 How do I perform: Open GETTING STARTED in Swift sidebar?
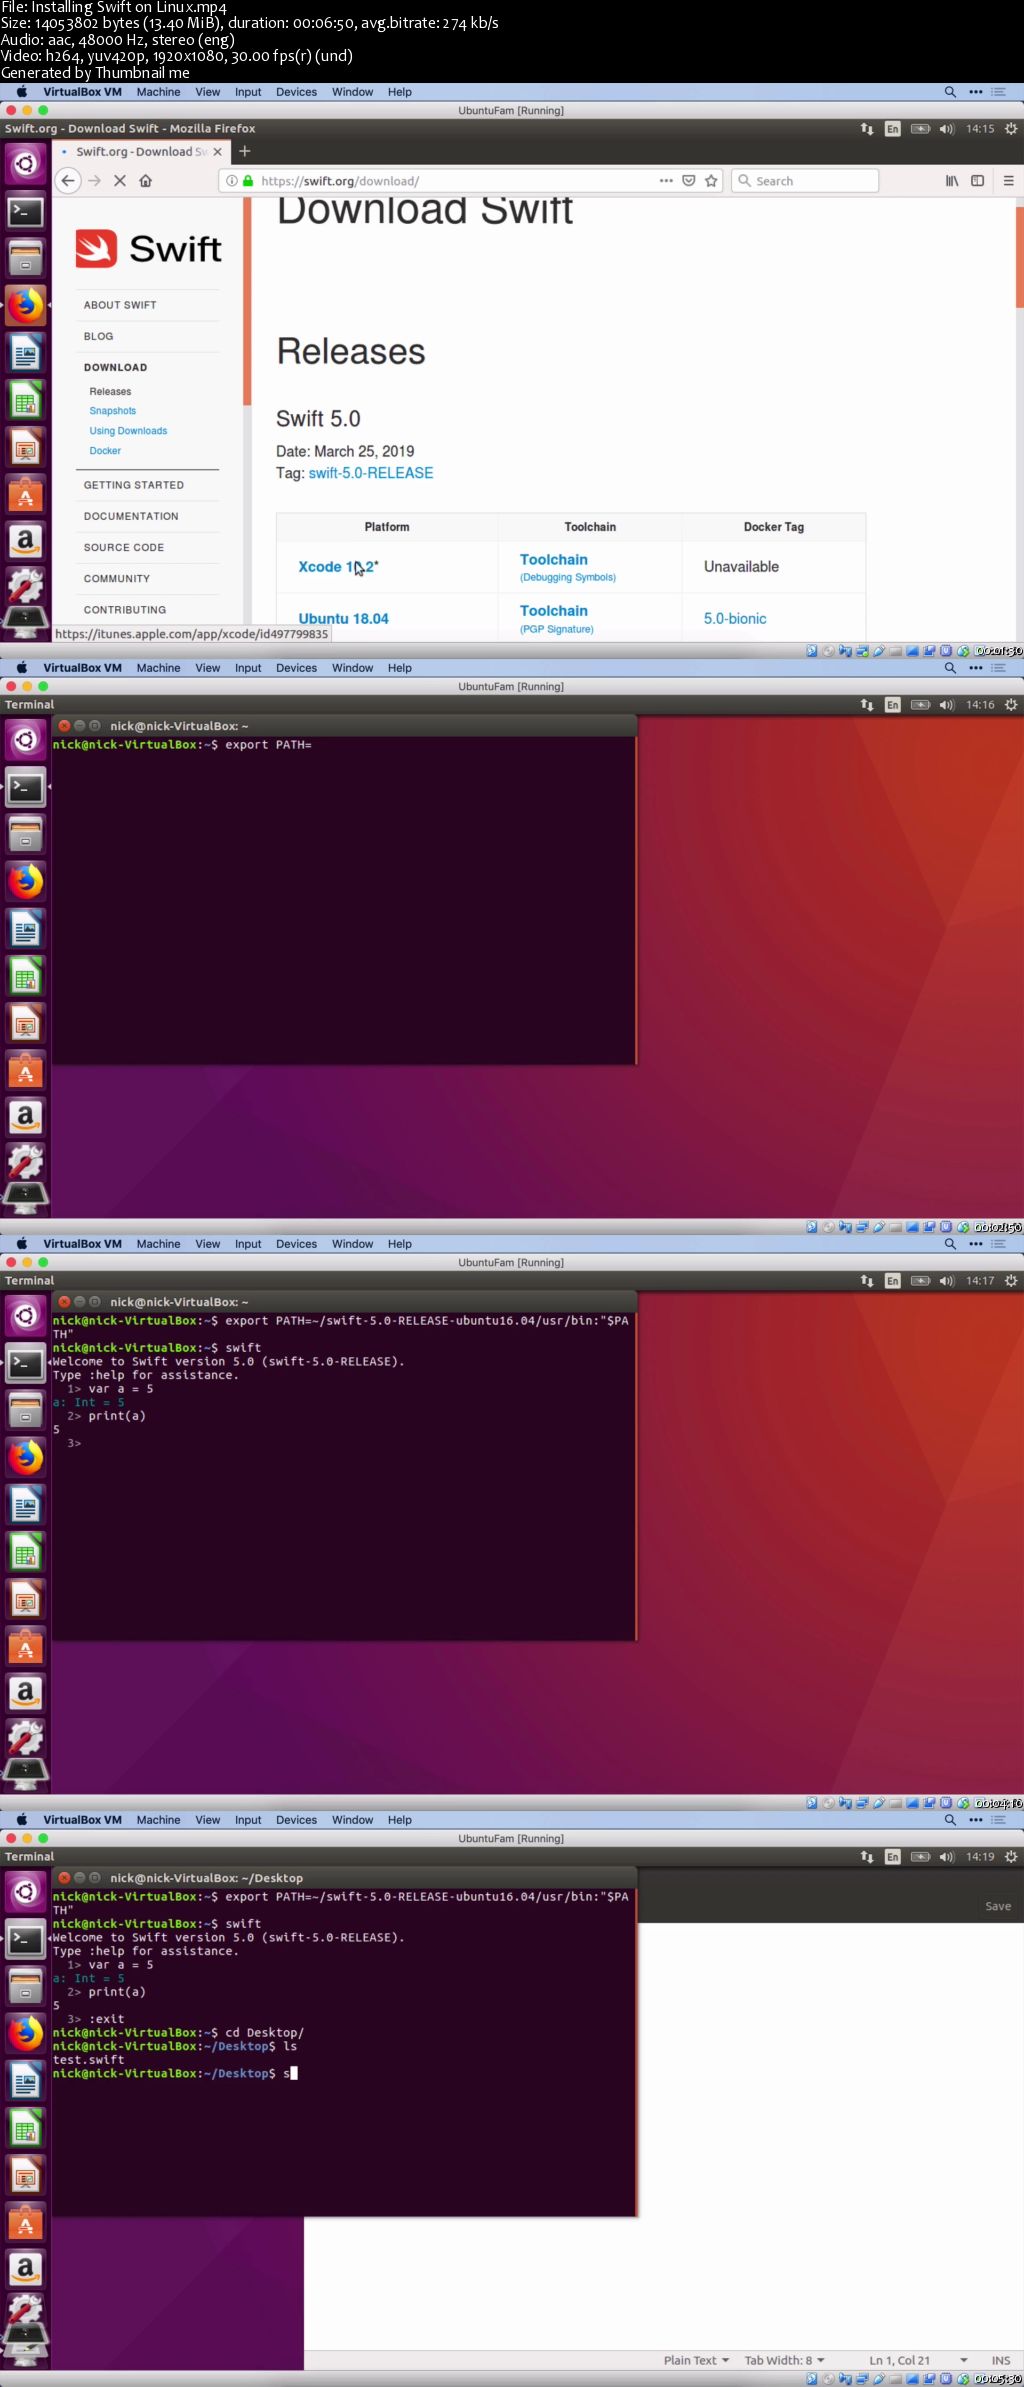click(x=134, y=485)
